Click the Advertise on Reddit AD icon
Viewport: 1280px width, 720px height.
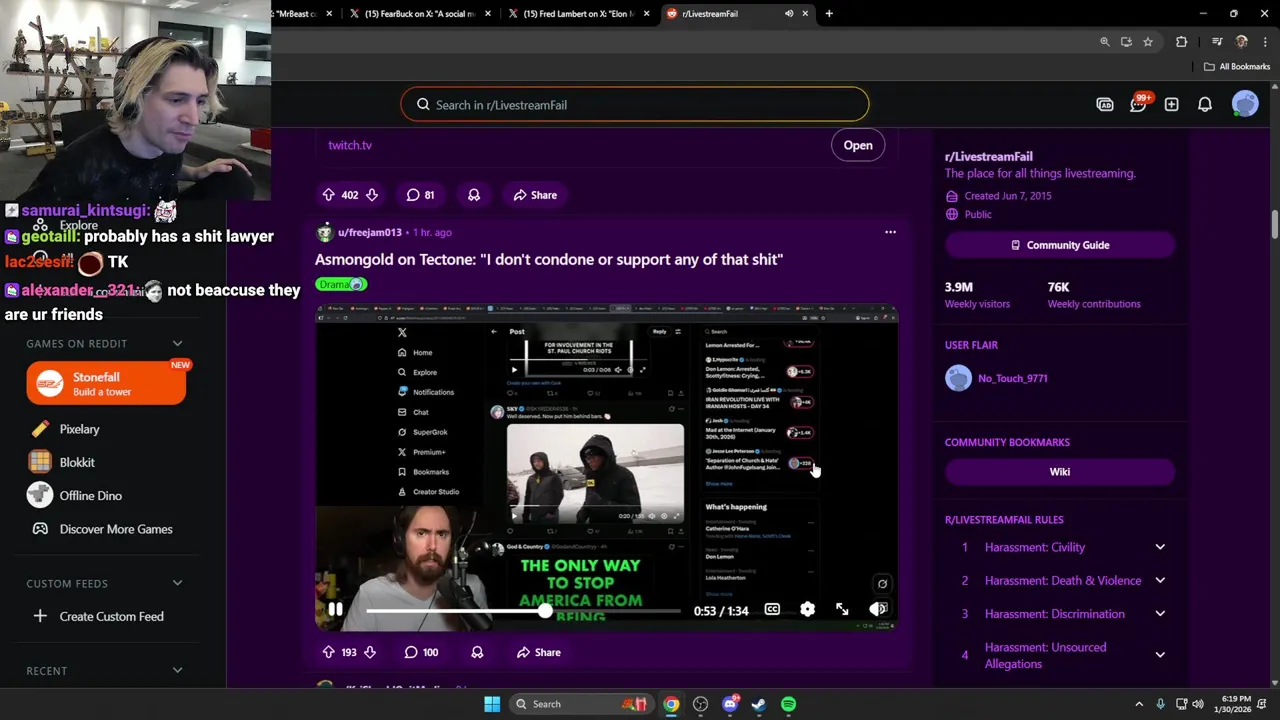pos(1105,104)
